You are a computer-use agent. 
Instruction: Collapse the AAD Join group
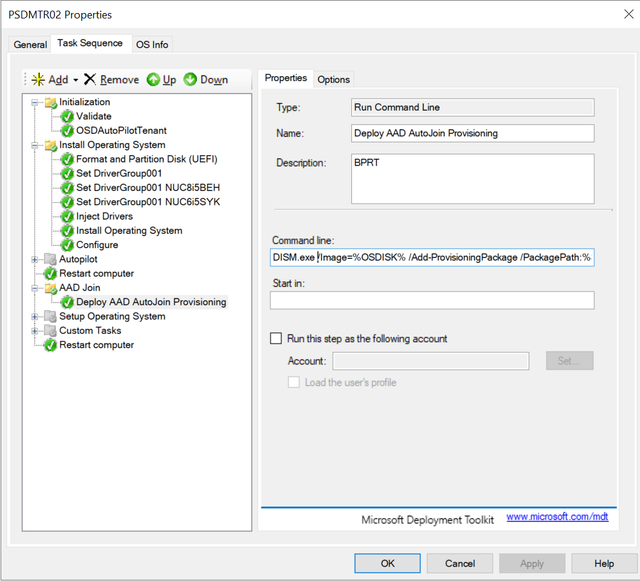pos(35,288)
